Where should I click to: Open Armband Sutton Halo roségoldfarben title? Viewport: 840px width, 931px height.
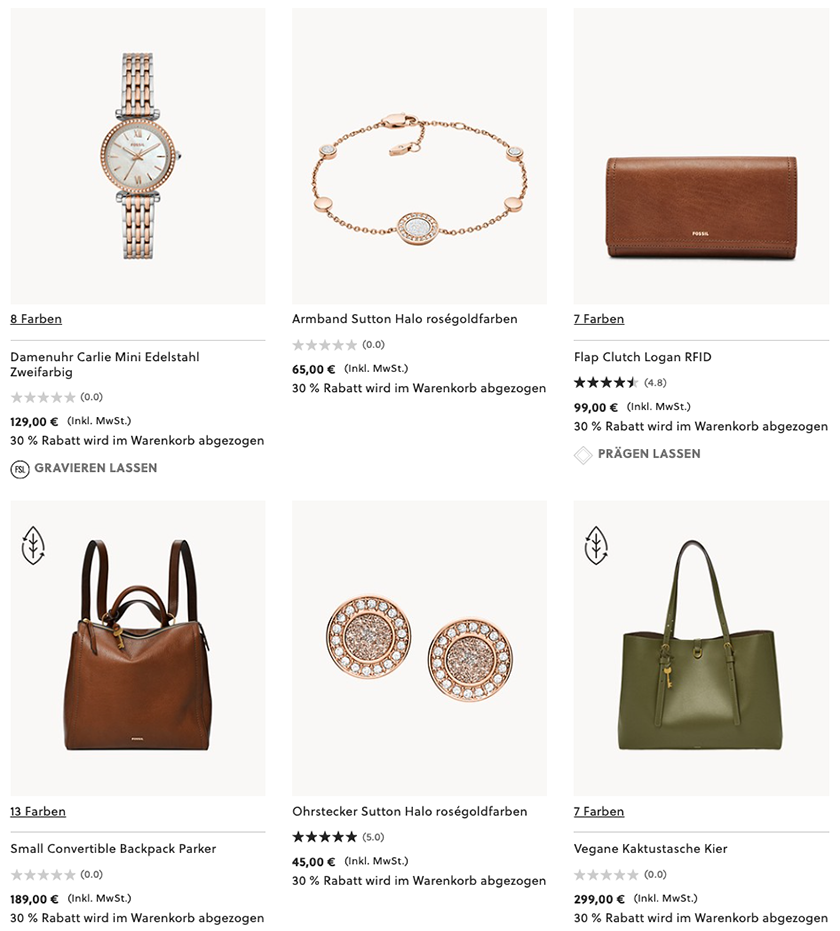pyautogui.click(x=405, y=319)
